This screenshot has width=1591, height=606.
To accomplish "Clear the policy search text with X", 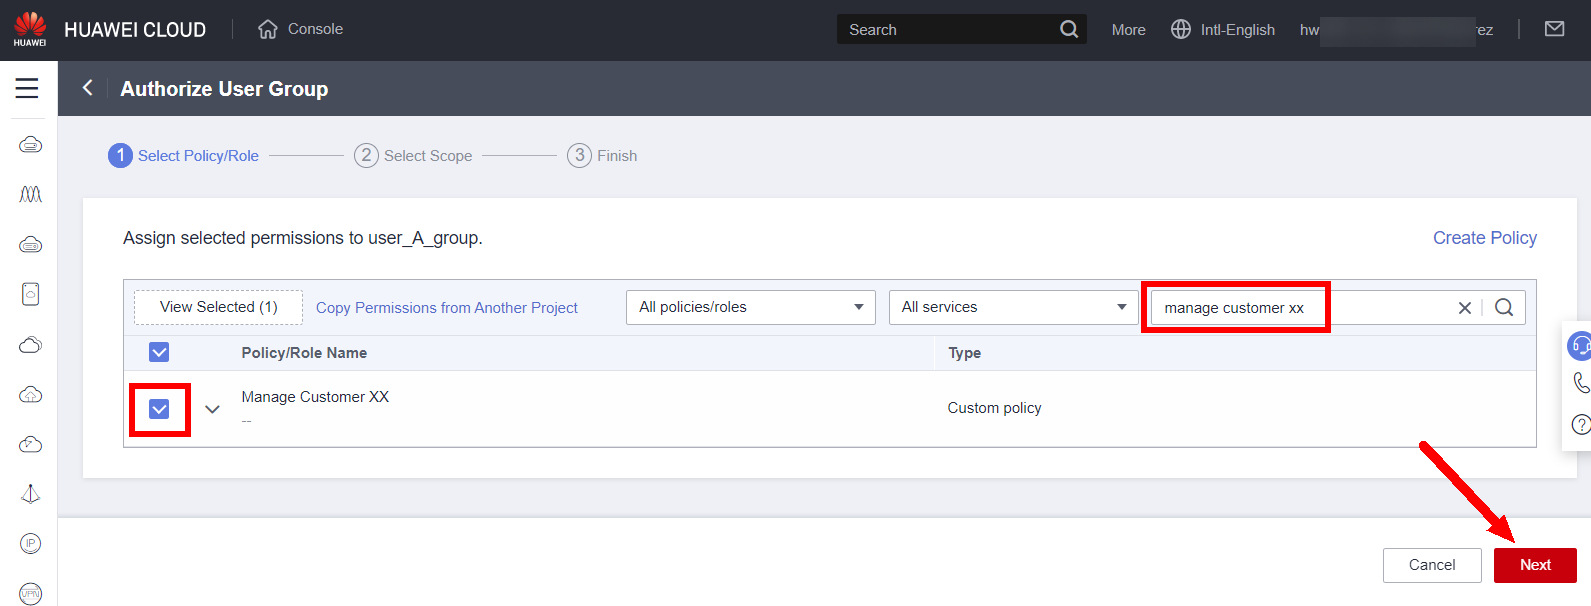I will tap(1464, 308).
